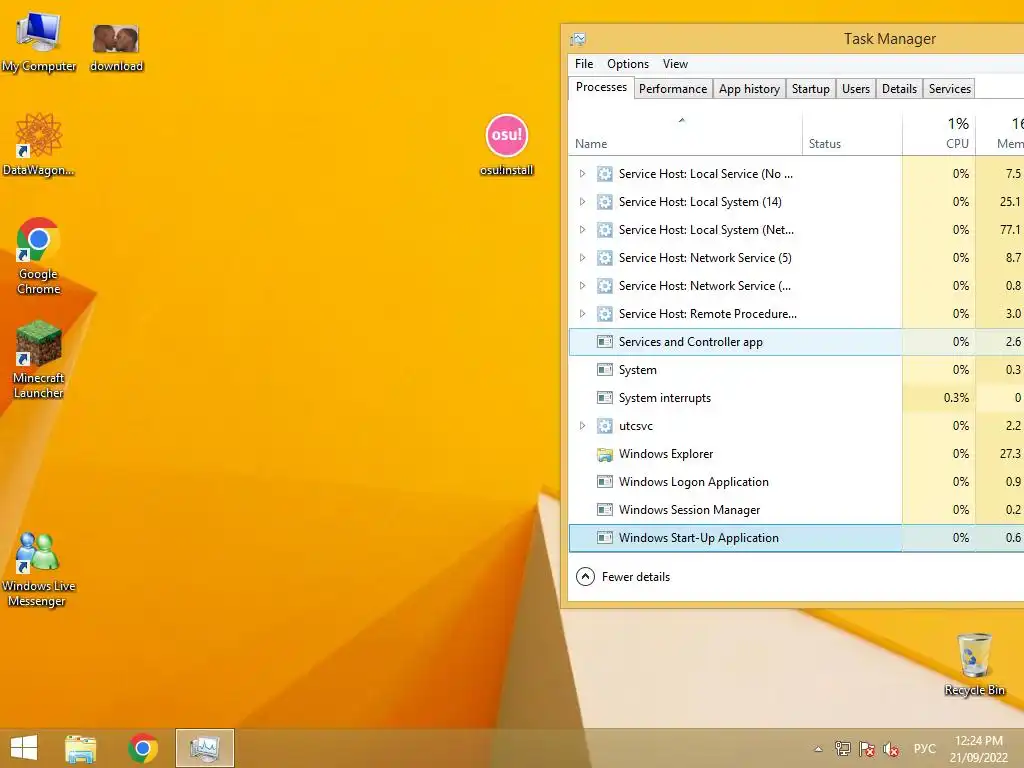Viewport: 1024px width, 768px height.
Task: Click gear icon of Service Host: Local System (14)
Action: (605, 202)
